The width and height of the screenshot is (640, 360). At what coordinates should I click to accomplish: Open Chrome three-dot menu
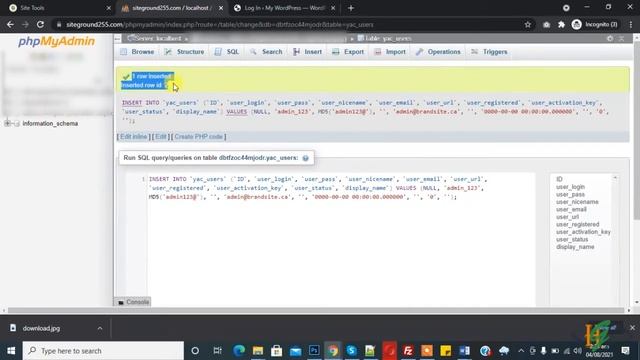click(x=631, y=24)
